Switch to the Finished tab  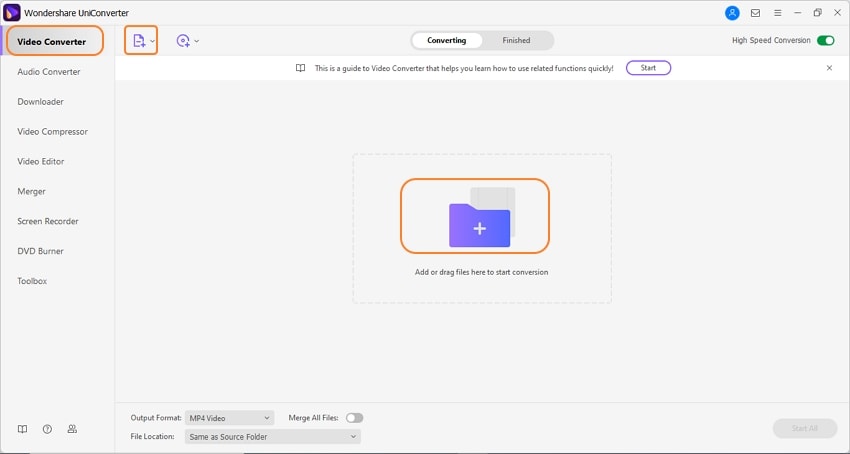pyautogui.click(x=516, y=40)
